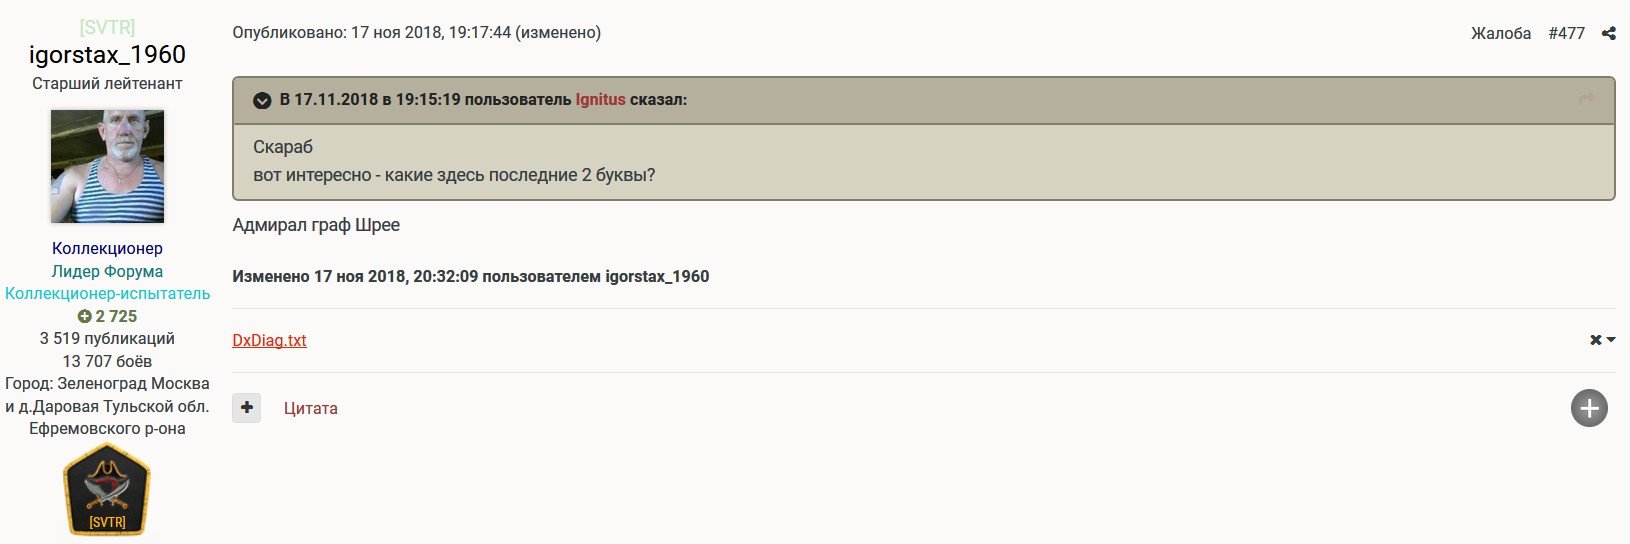Open the igorstax_1960 avatar photo
Screen dimensions: 1630x544
[x=107, y=166]
